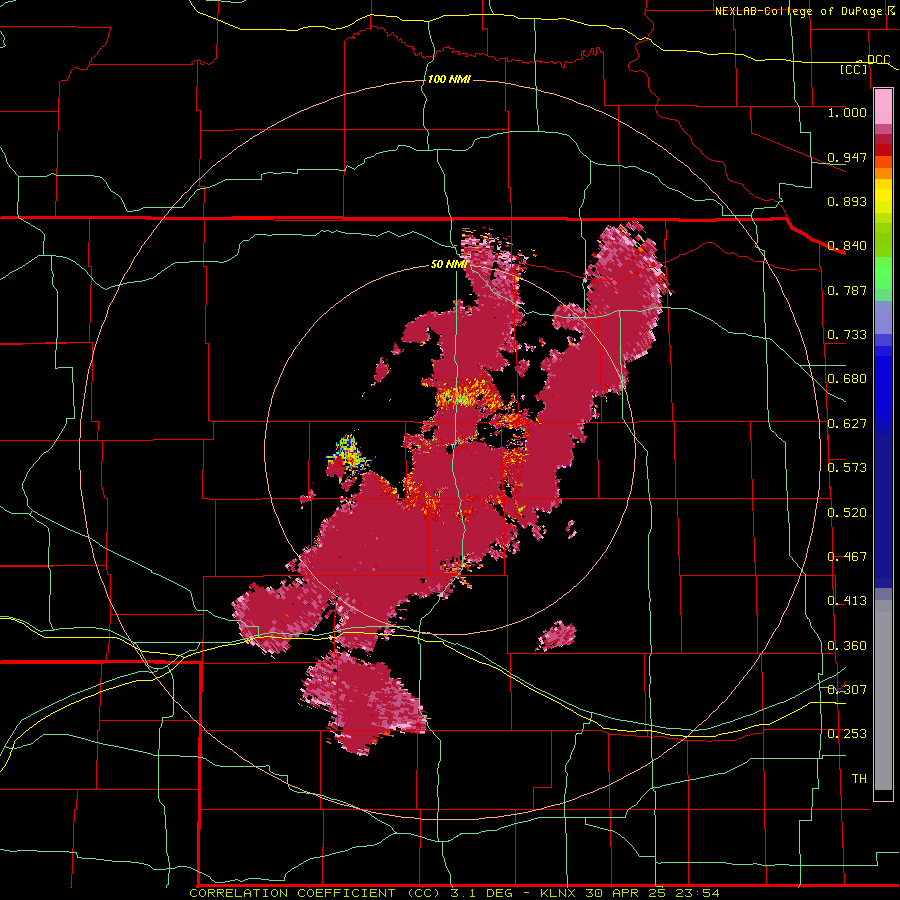900x900 pixels.
Task: Click the KLNX radar site identifier
Action: tap(560, 893)
